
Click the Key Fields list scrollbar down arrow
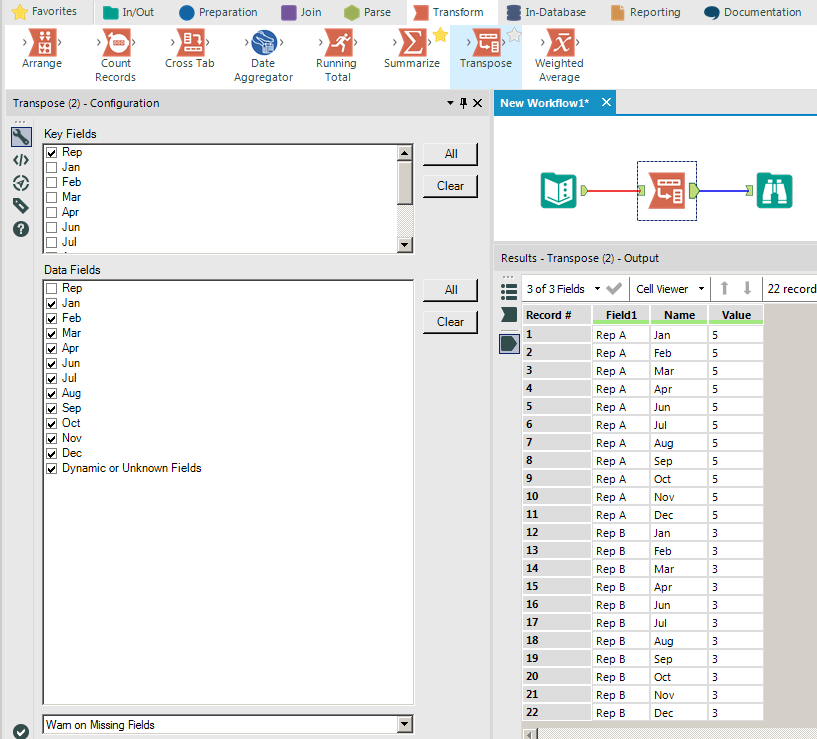pos(404,245)
